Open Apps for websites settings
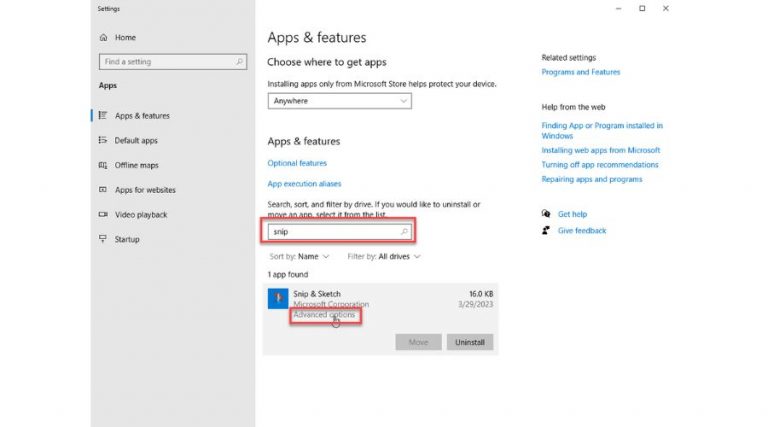 (x=145, y=190)
